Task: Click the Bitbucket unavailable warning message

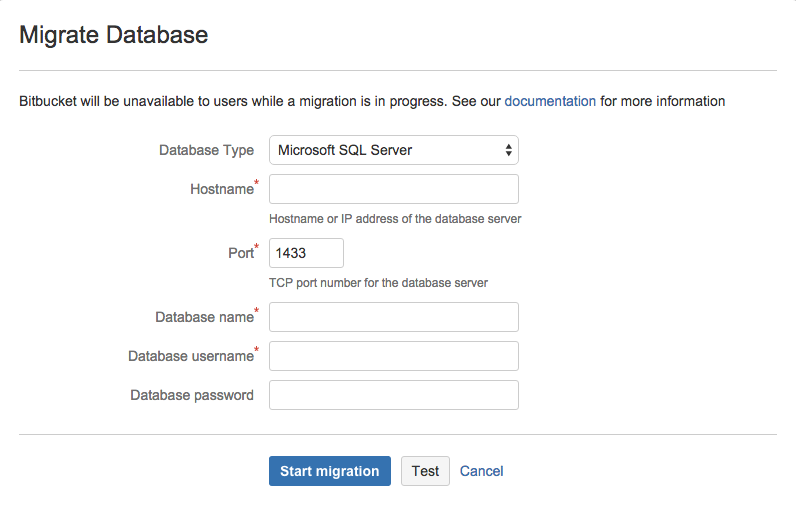Action: 260,101
